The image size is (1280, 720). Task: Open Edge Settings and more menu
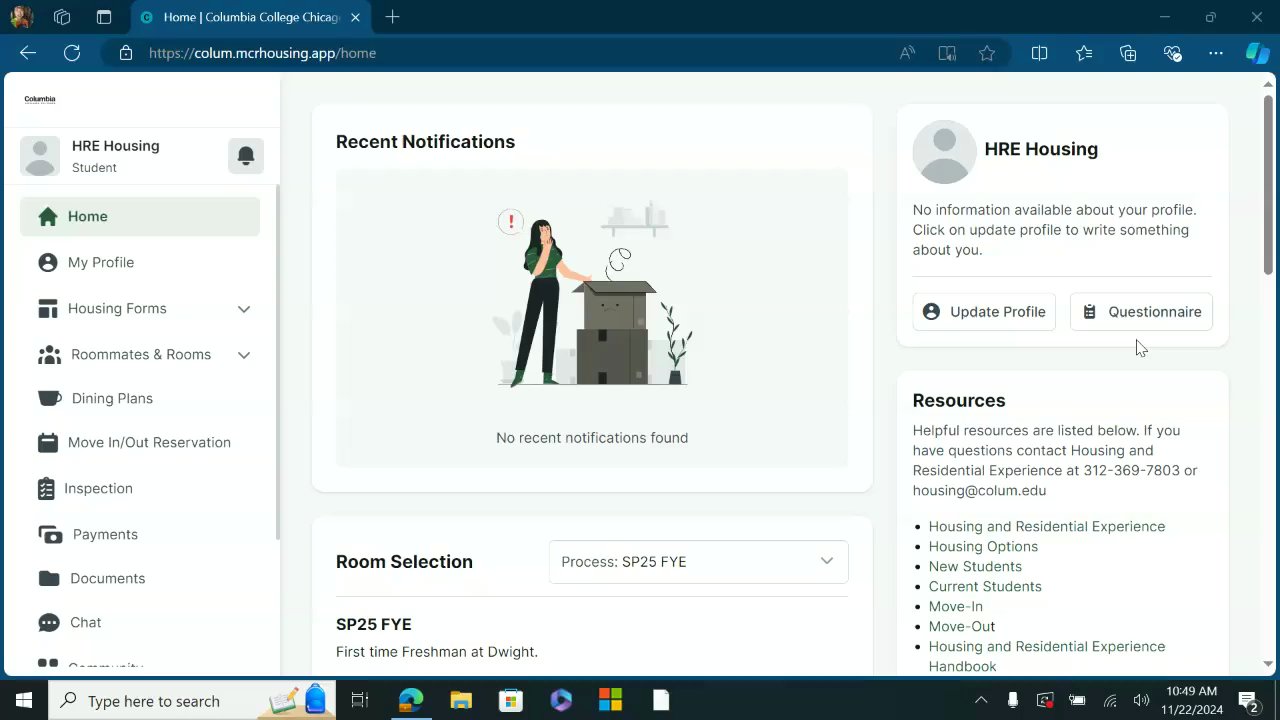tap(1216, 53)
